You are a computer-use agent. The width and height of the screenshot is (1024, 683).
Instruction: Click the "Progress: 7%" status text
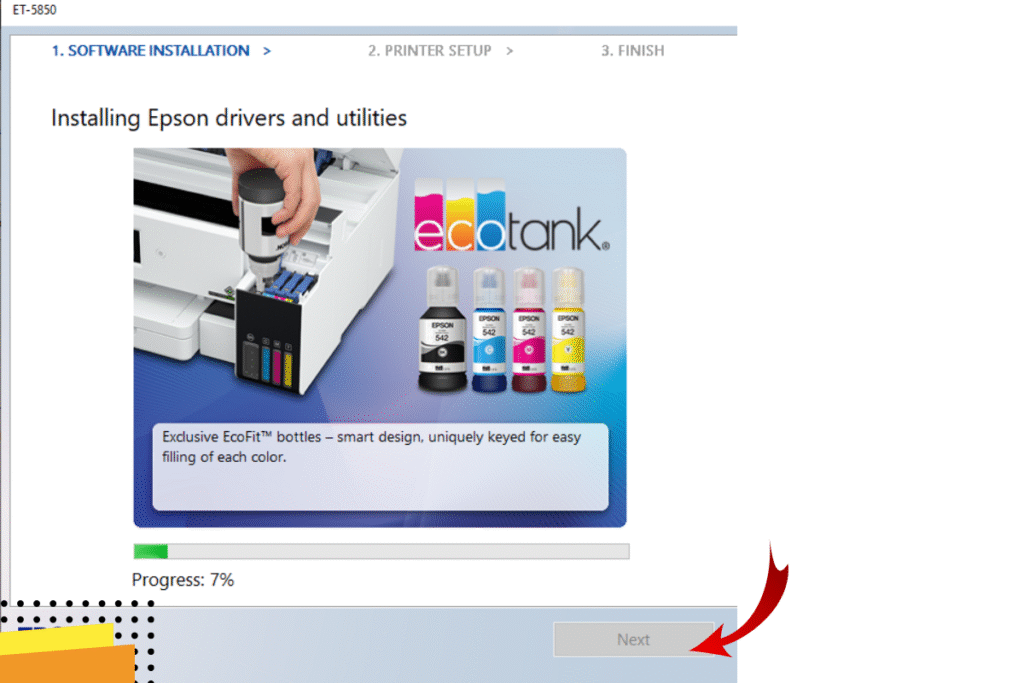click(x=183, y=580)
